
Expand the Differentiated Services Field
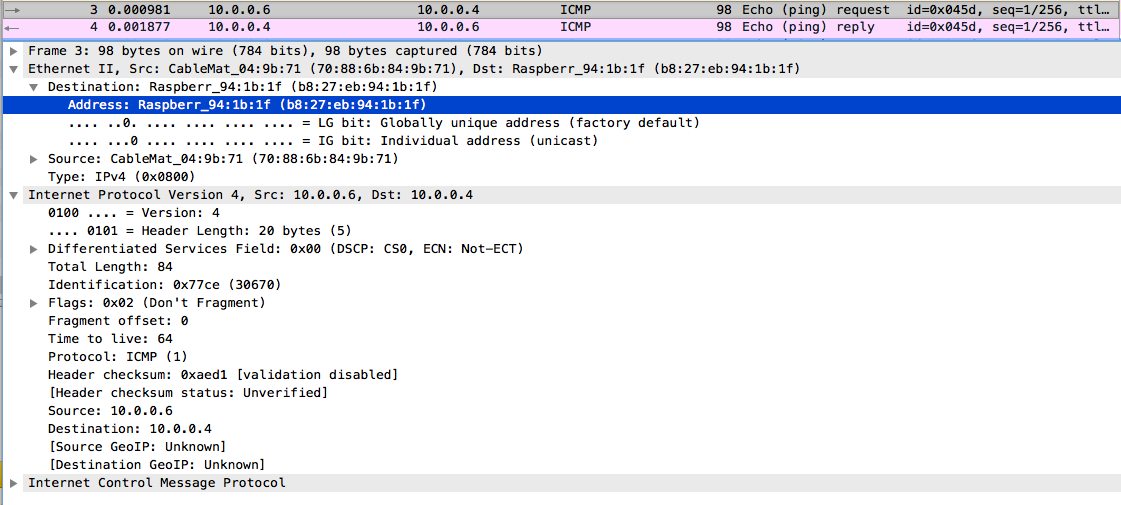tap(35, 249)
